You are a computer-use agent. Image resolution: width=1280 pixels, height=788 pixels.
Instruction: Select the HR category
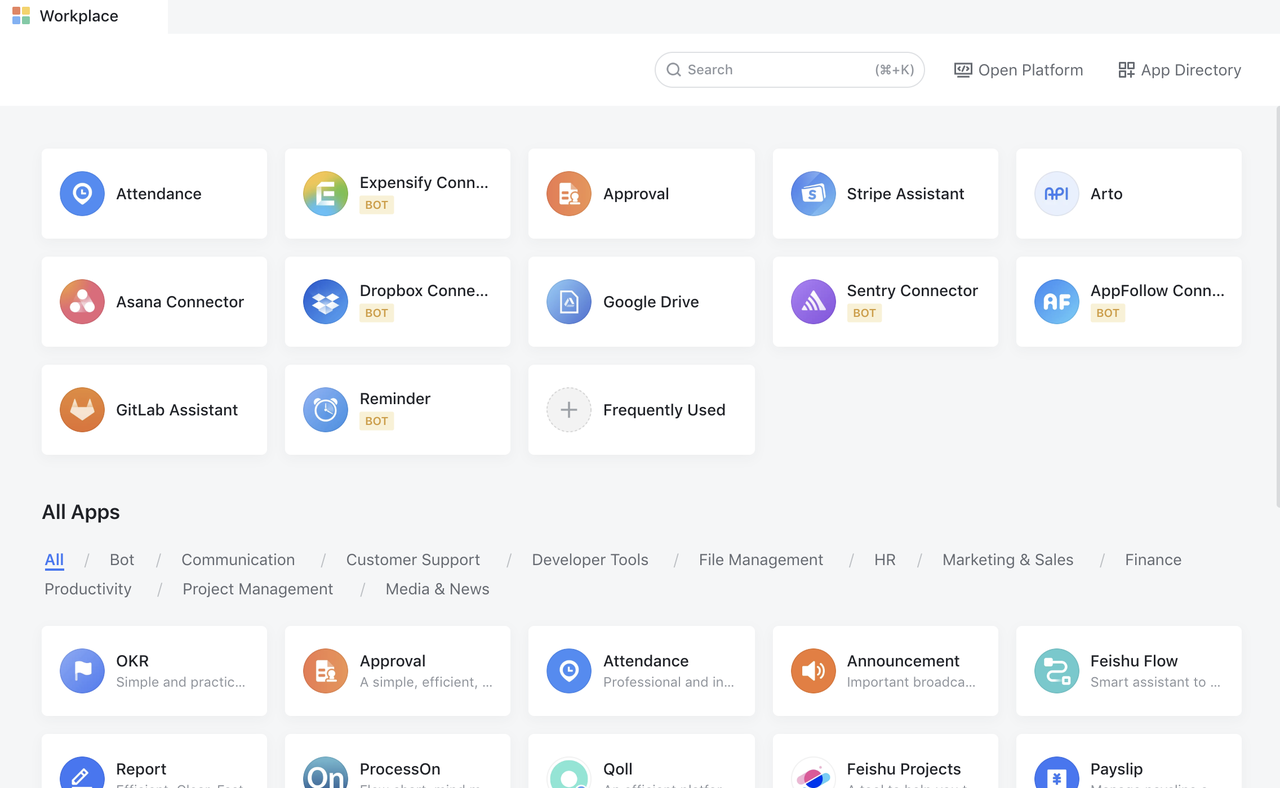pyautogui.click(x=885, y=560)
